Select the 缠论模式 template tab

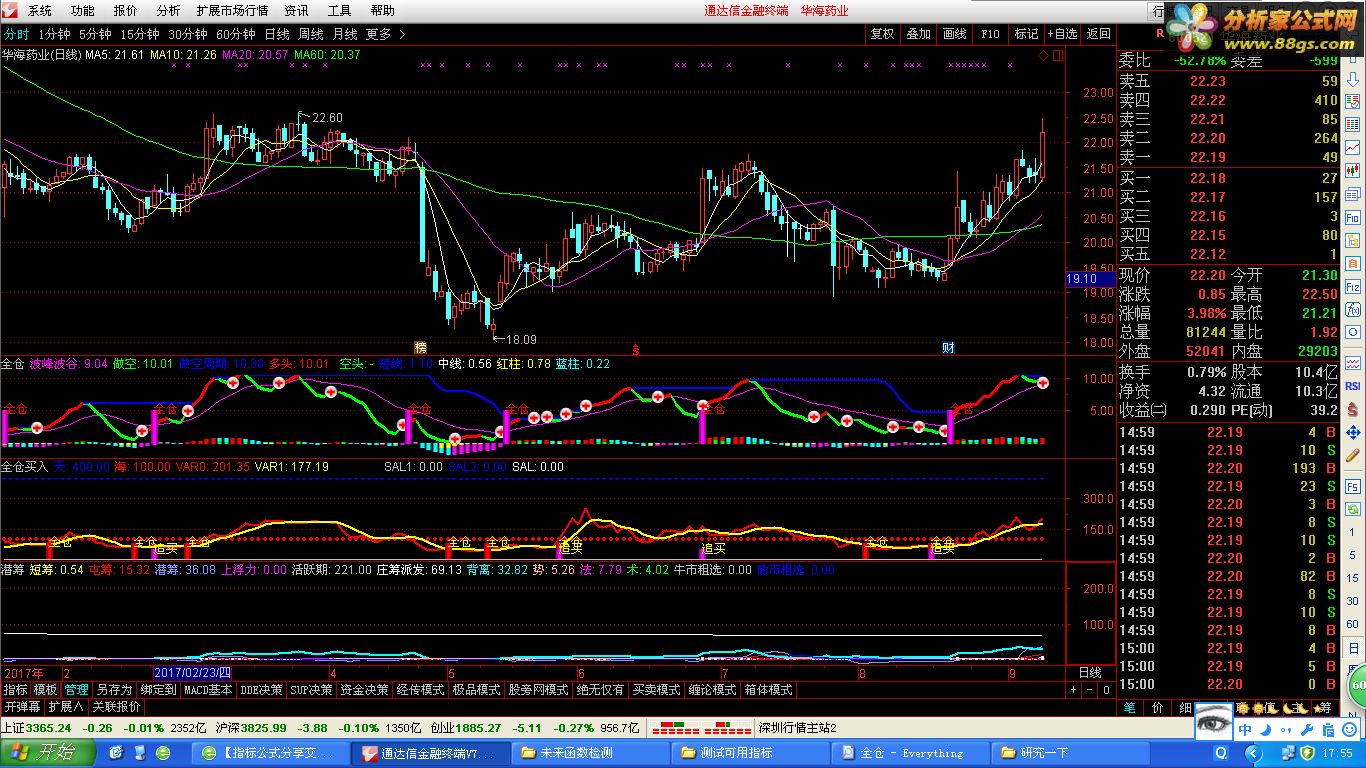click(x=713, y=689)
